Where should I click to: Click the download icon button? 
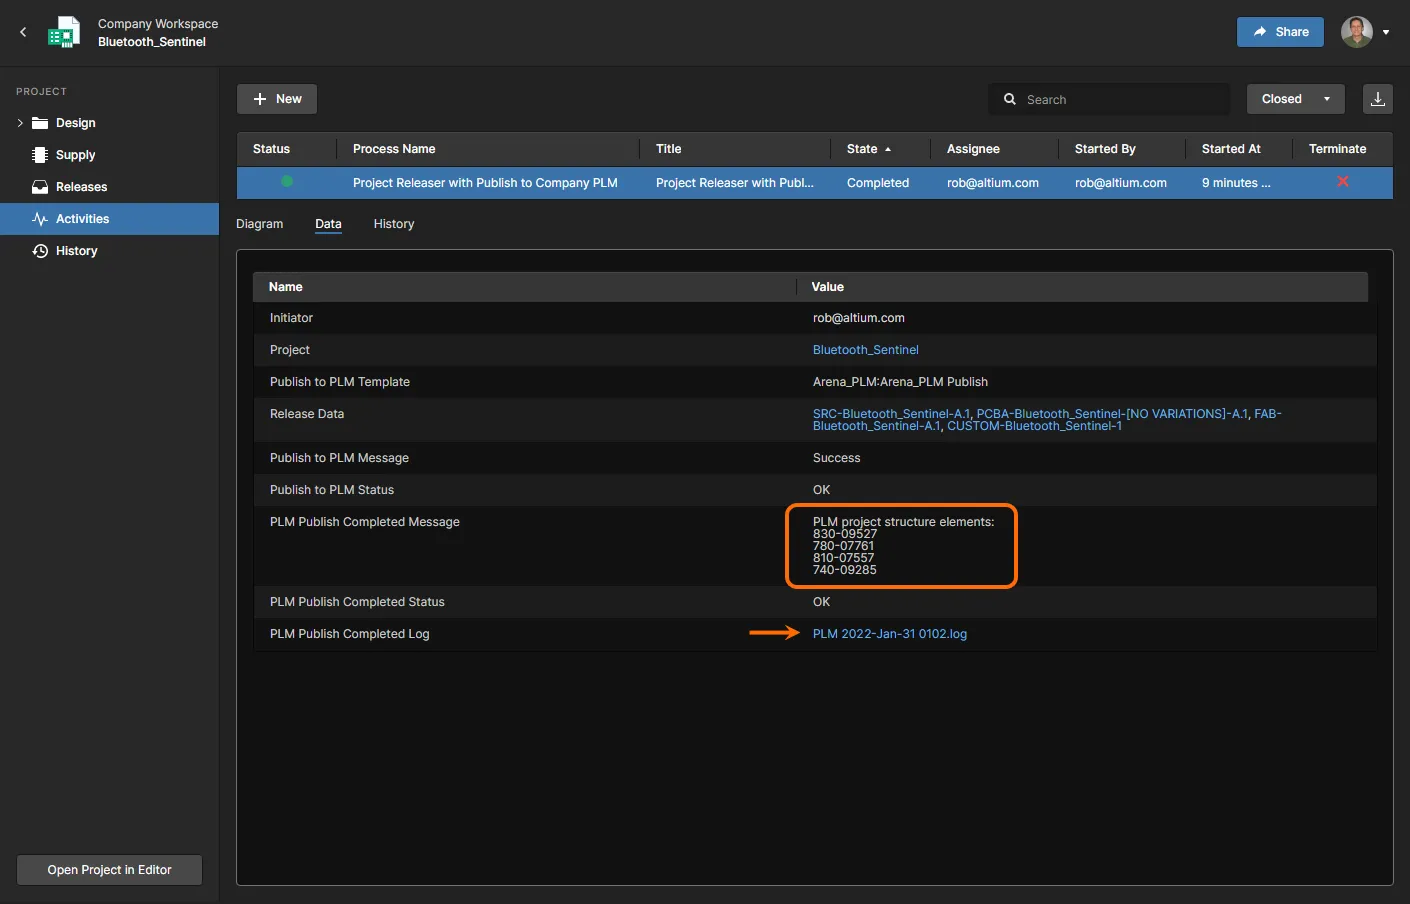click(1377, 99)
